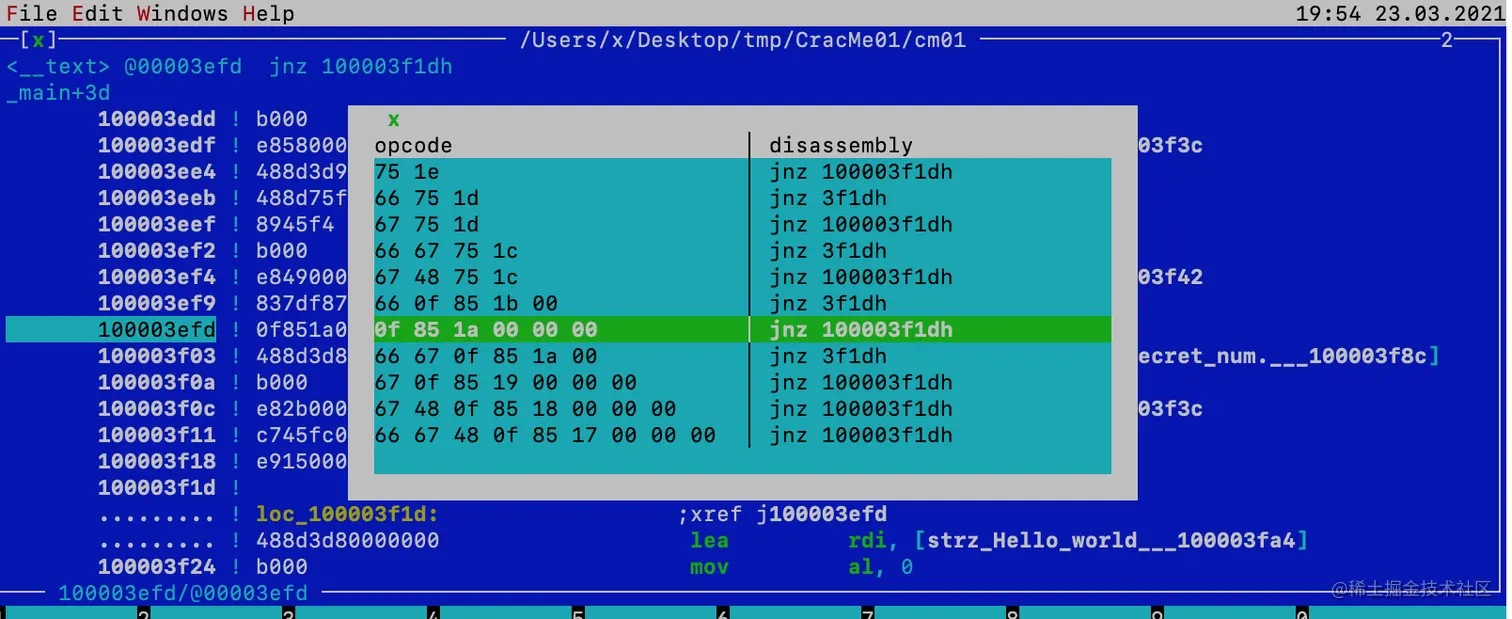Click status bar offset 100003efd/@00003efd
The height and width of the screenshot is (619, 1512).
click(183, 593)
